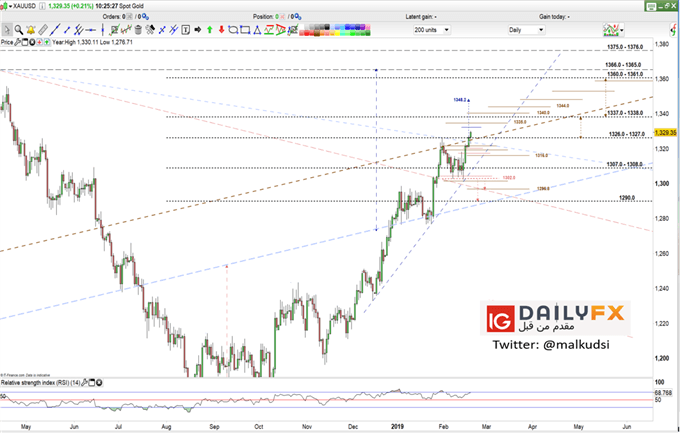The width and height of the screenshot is (680, 433).
Task: Open RSI indicator wrench settings
Action: tap(85, 383)
